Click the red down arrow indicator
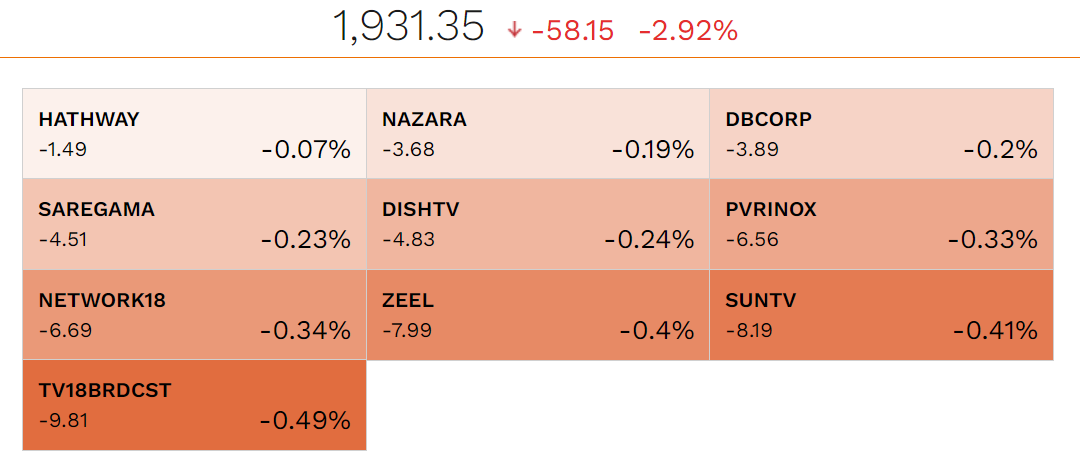 (x=514, y=30)
